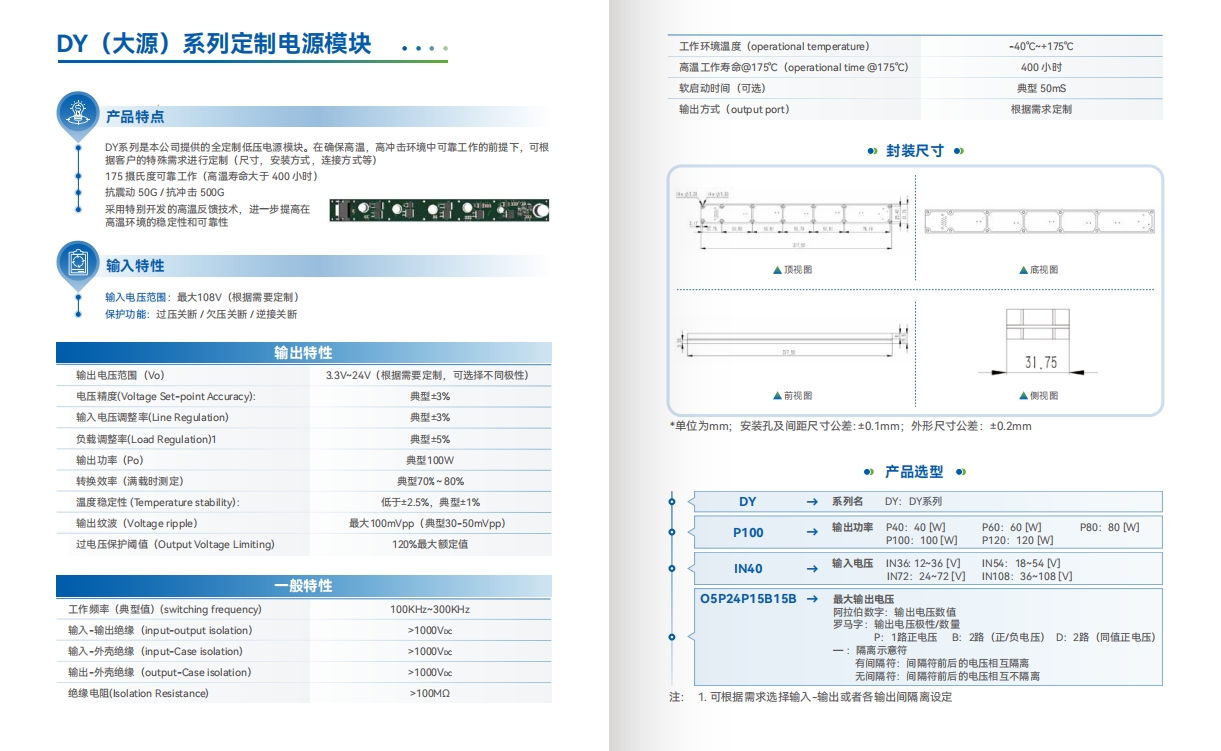The width and height of the screenshot is (1221, 751).
Task: Click the 工作环境温度 row label
Action: click(774, 47)
